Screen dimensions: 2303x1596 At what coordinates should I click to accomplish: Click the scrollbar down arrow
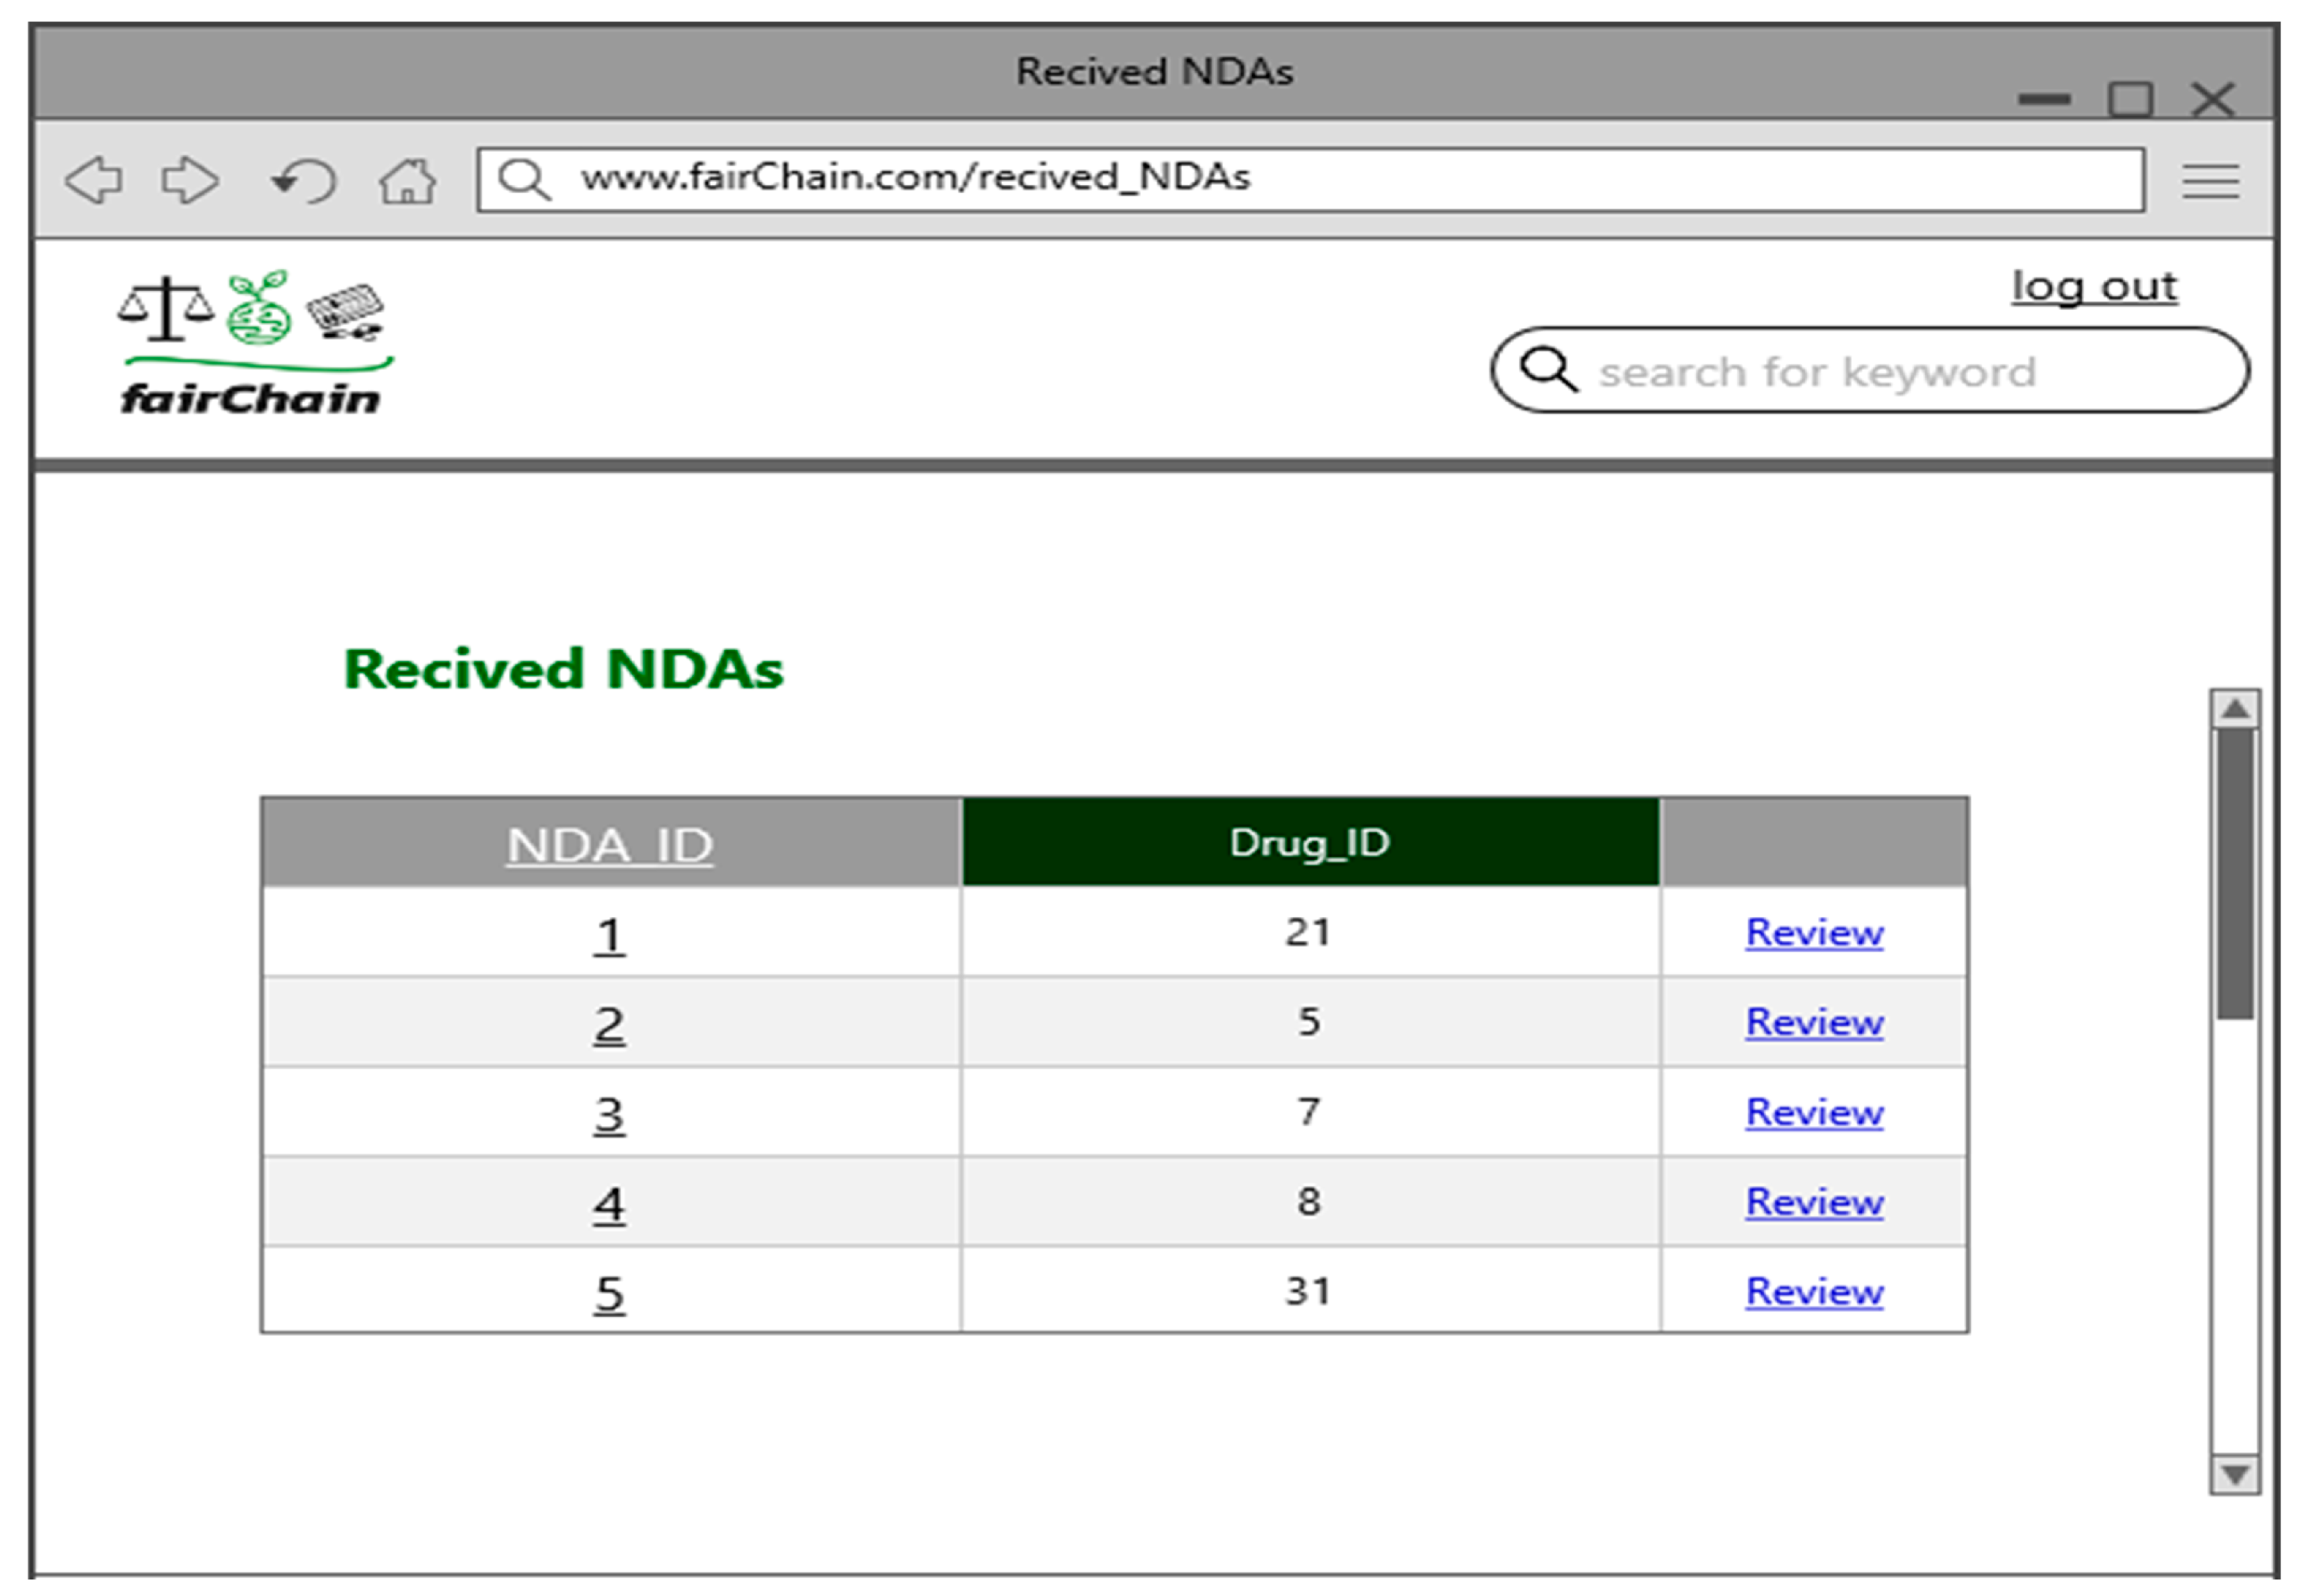point(2235,1474)
